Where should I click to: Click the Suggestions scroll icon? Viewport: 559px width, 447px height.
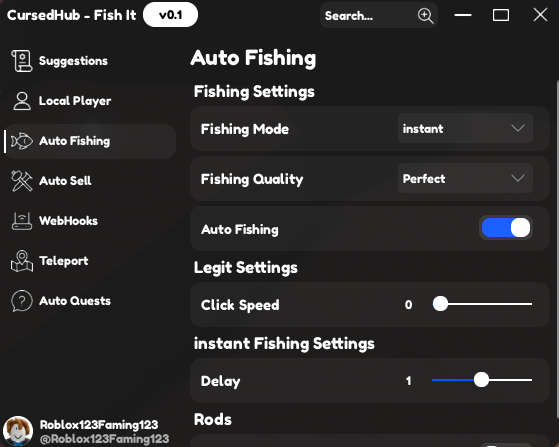pyautogui.click(x=22, y=61)
